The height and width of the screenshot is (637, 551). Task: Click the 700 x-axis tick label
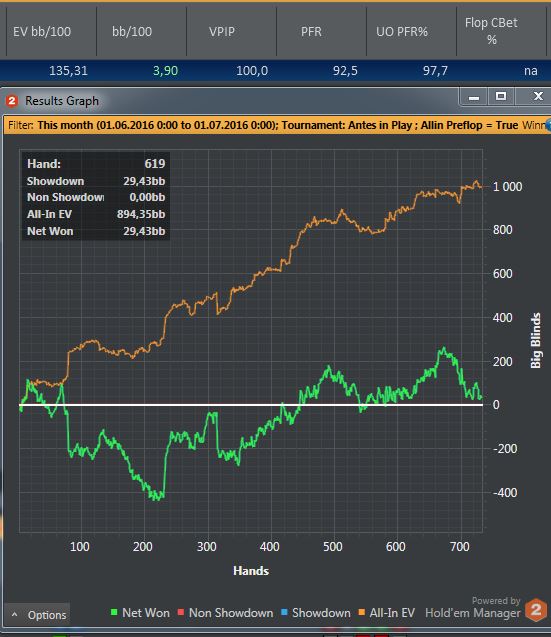(x=460, y=546)
